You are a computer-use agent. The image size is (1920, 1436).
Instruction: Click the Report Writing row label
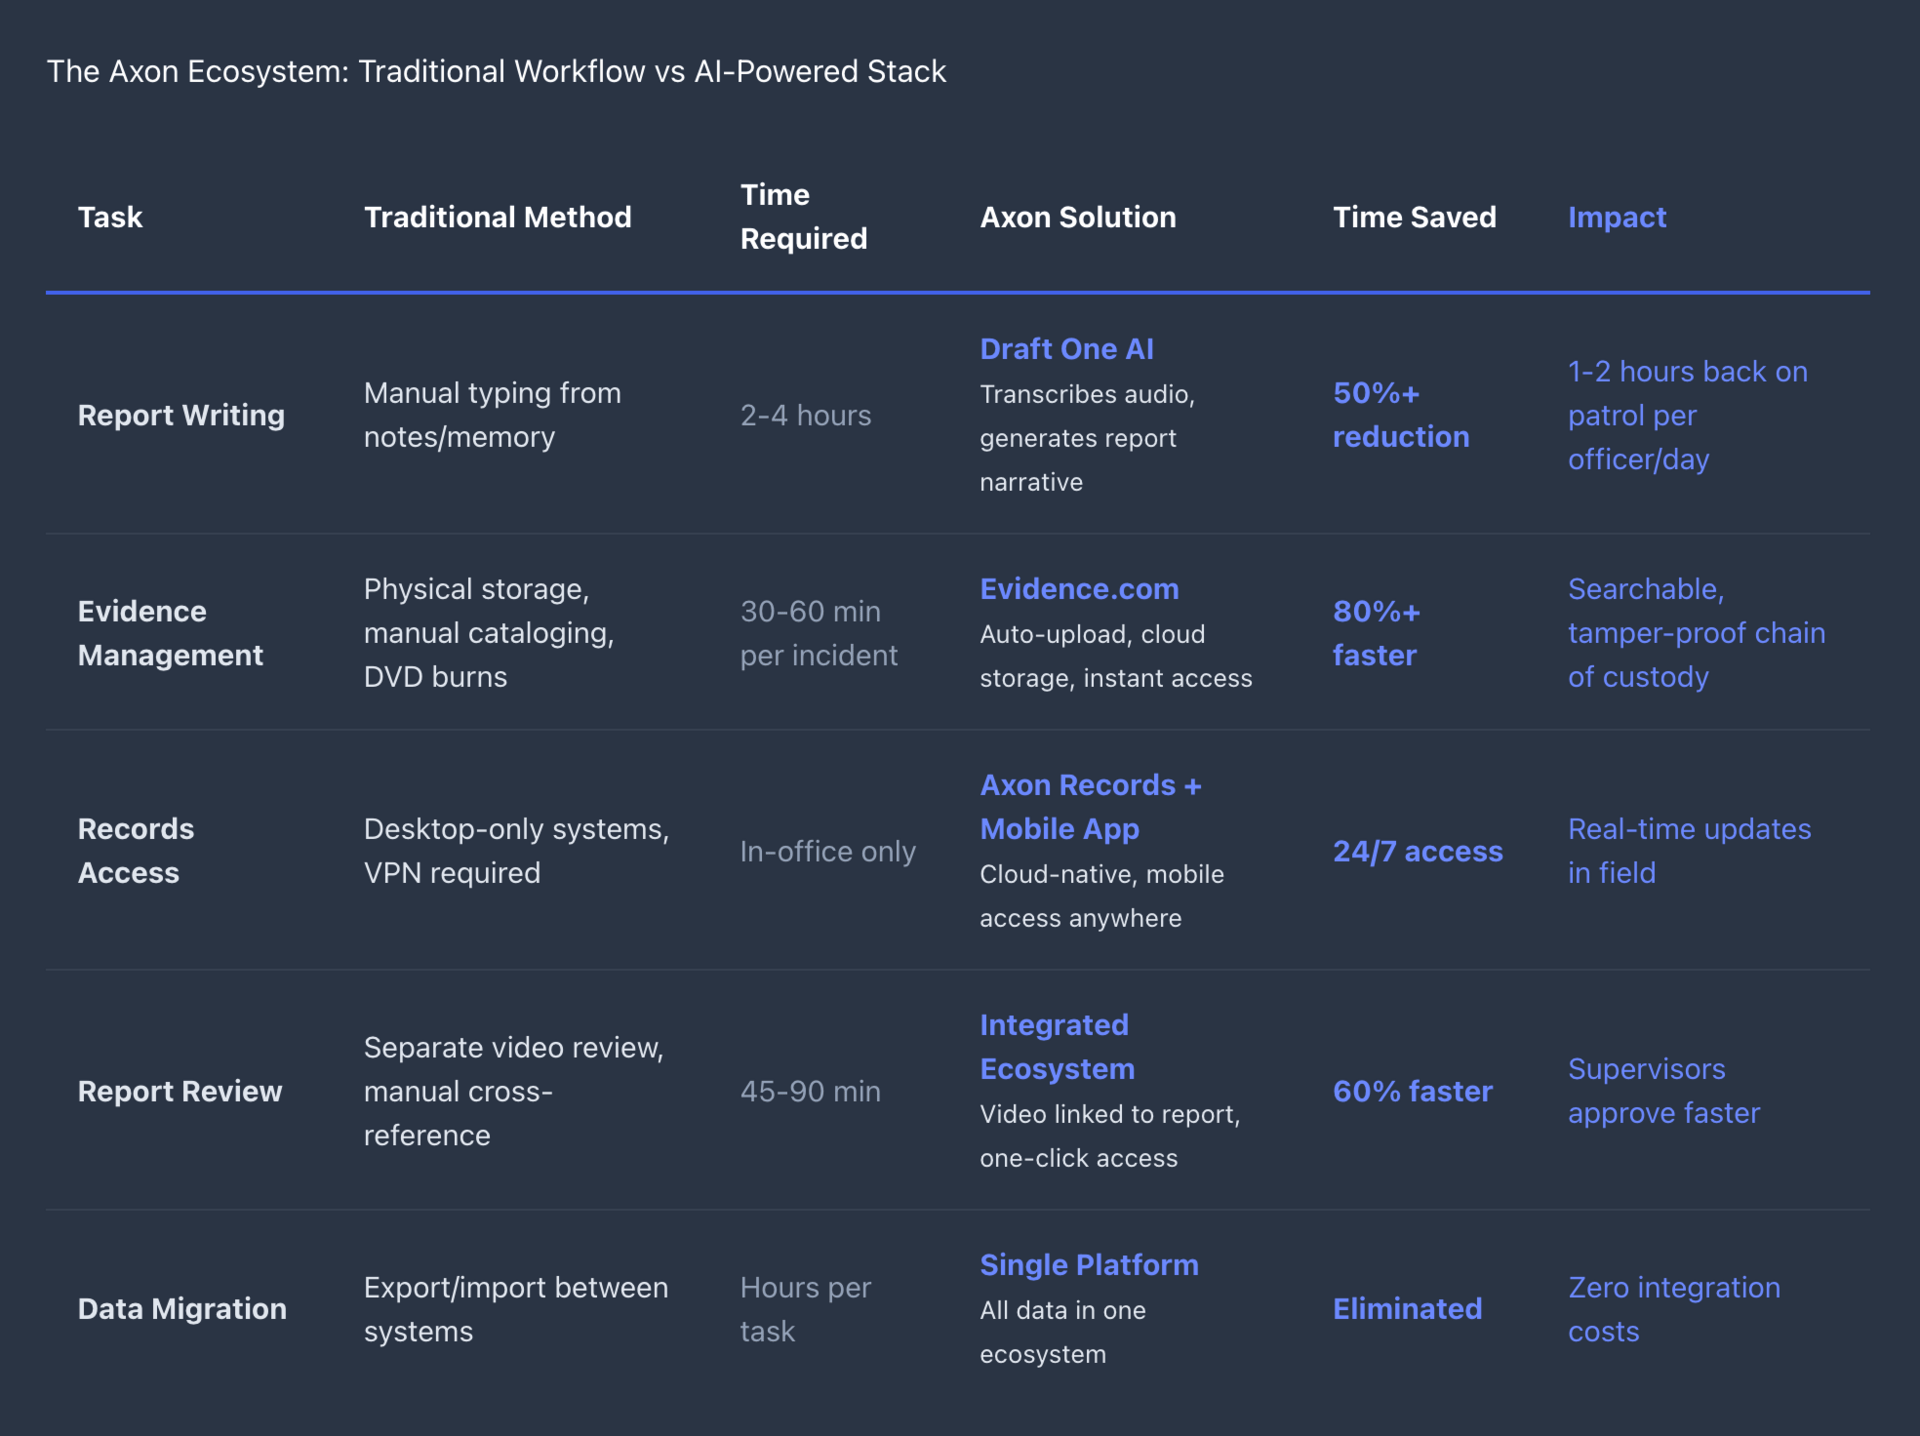pyautogui.click(x=181, y=415)
